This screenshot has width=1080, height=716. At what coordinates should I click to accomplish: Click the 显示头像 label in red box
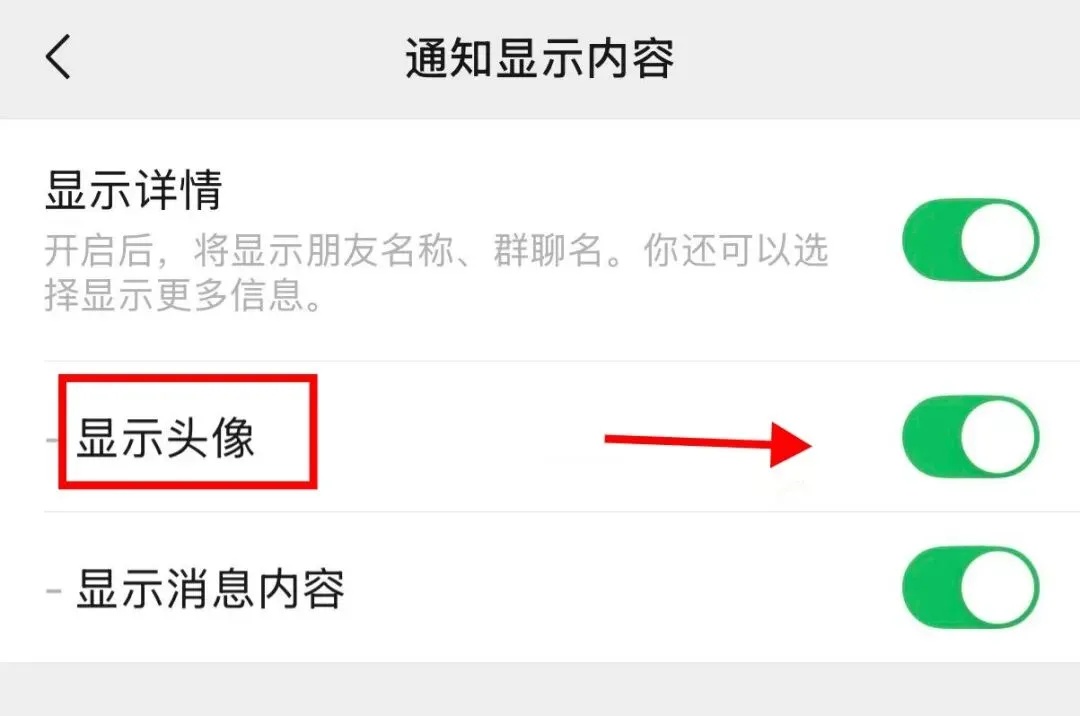click(x=165, y=438)
